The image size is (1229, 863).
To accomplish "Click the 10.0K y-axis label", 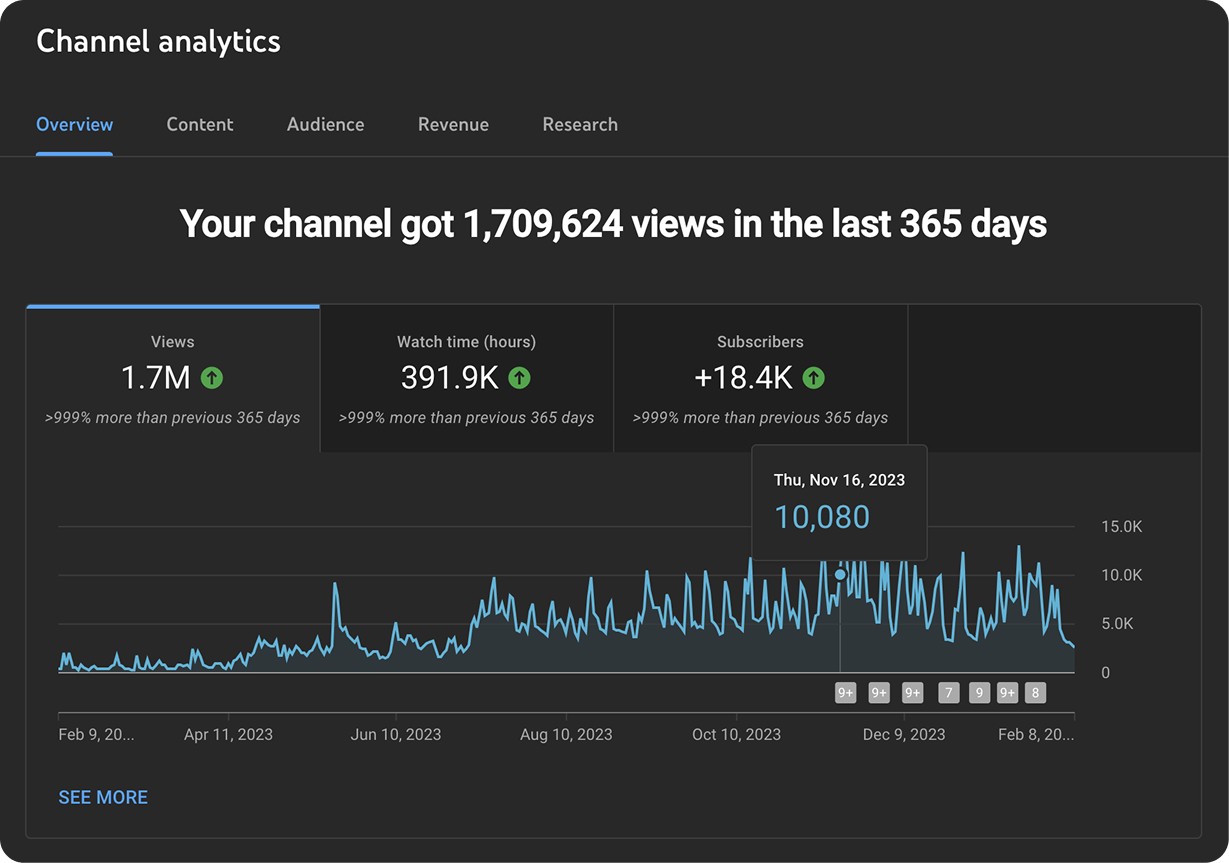I will 1121,575.
